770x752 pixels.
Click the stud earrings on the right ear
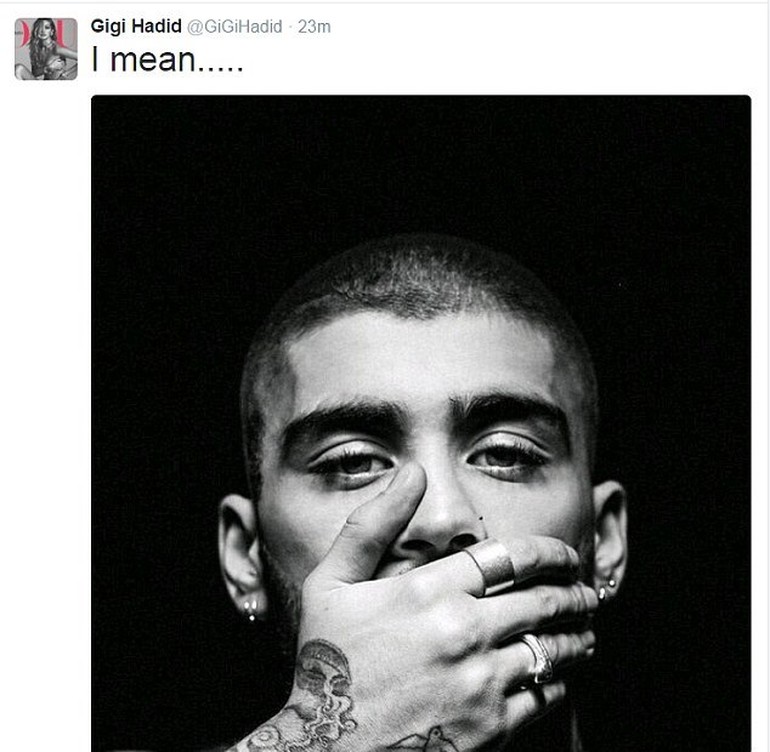point(607,588)
